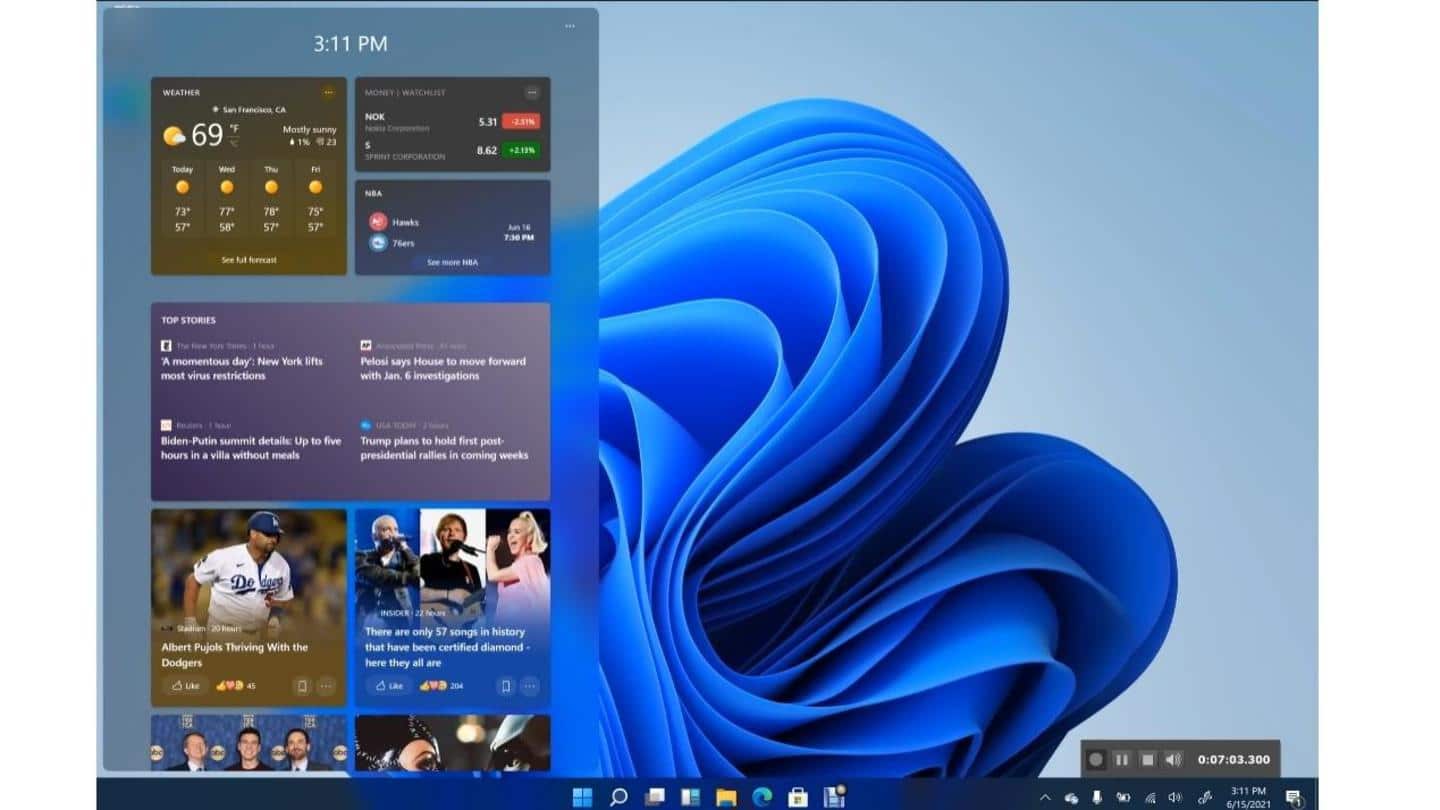Open the Microsoft Store from the taskbar
Screen dimensions: 1440x810
point(797,797)
